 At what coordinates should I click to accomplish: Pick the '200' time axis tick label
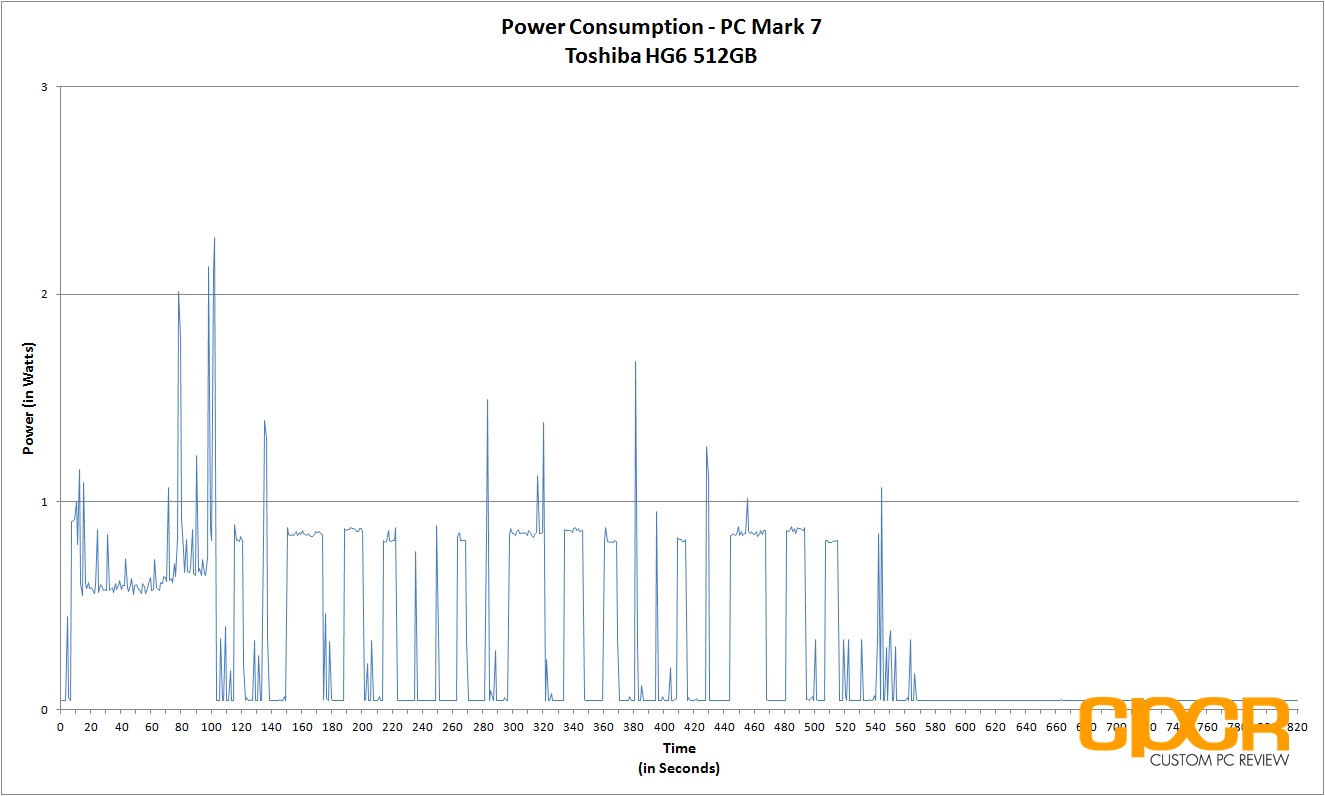(362, 727)
